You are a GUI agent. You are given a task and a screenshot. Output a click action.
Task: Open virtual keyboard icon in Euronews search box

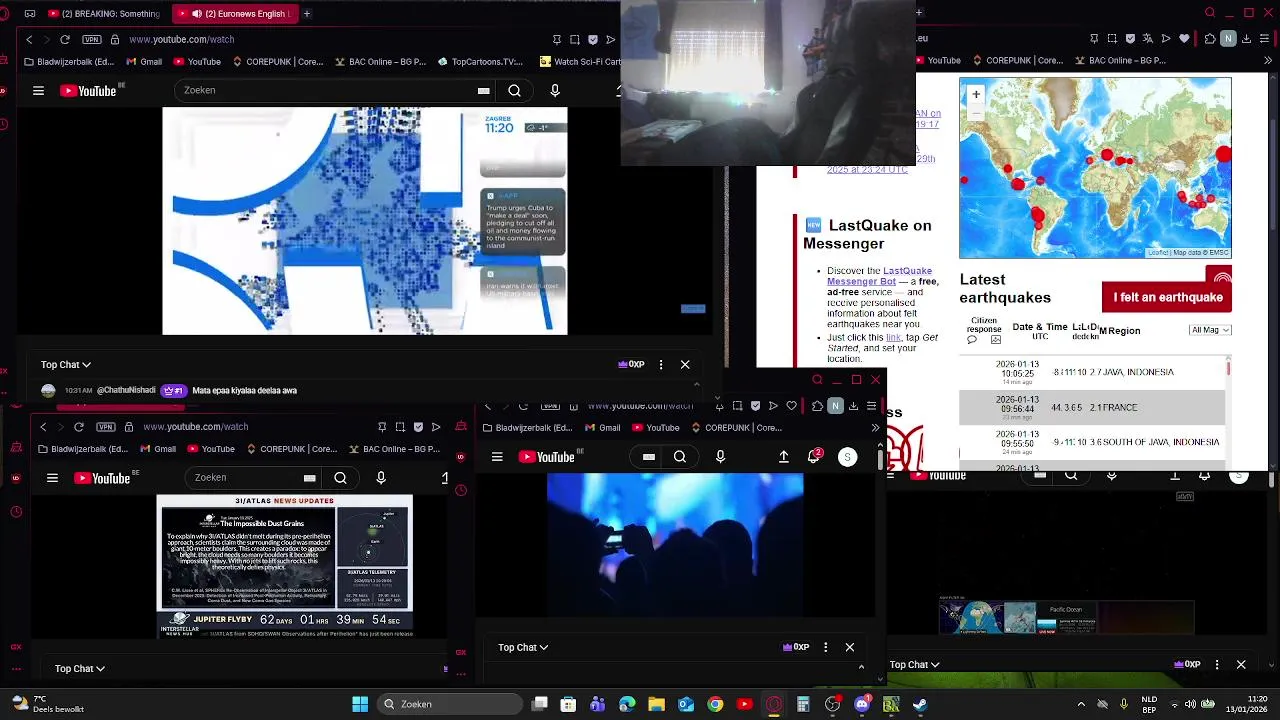coord(484,90)
